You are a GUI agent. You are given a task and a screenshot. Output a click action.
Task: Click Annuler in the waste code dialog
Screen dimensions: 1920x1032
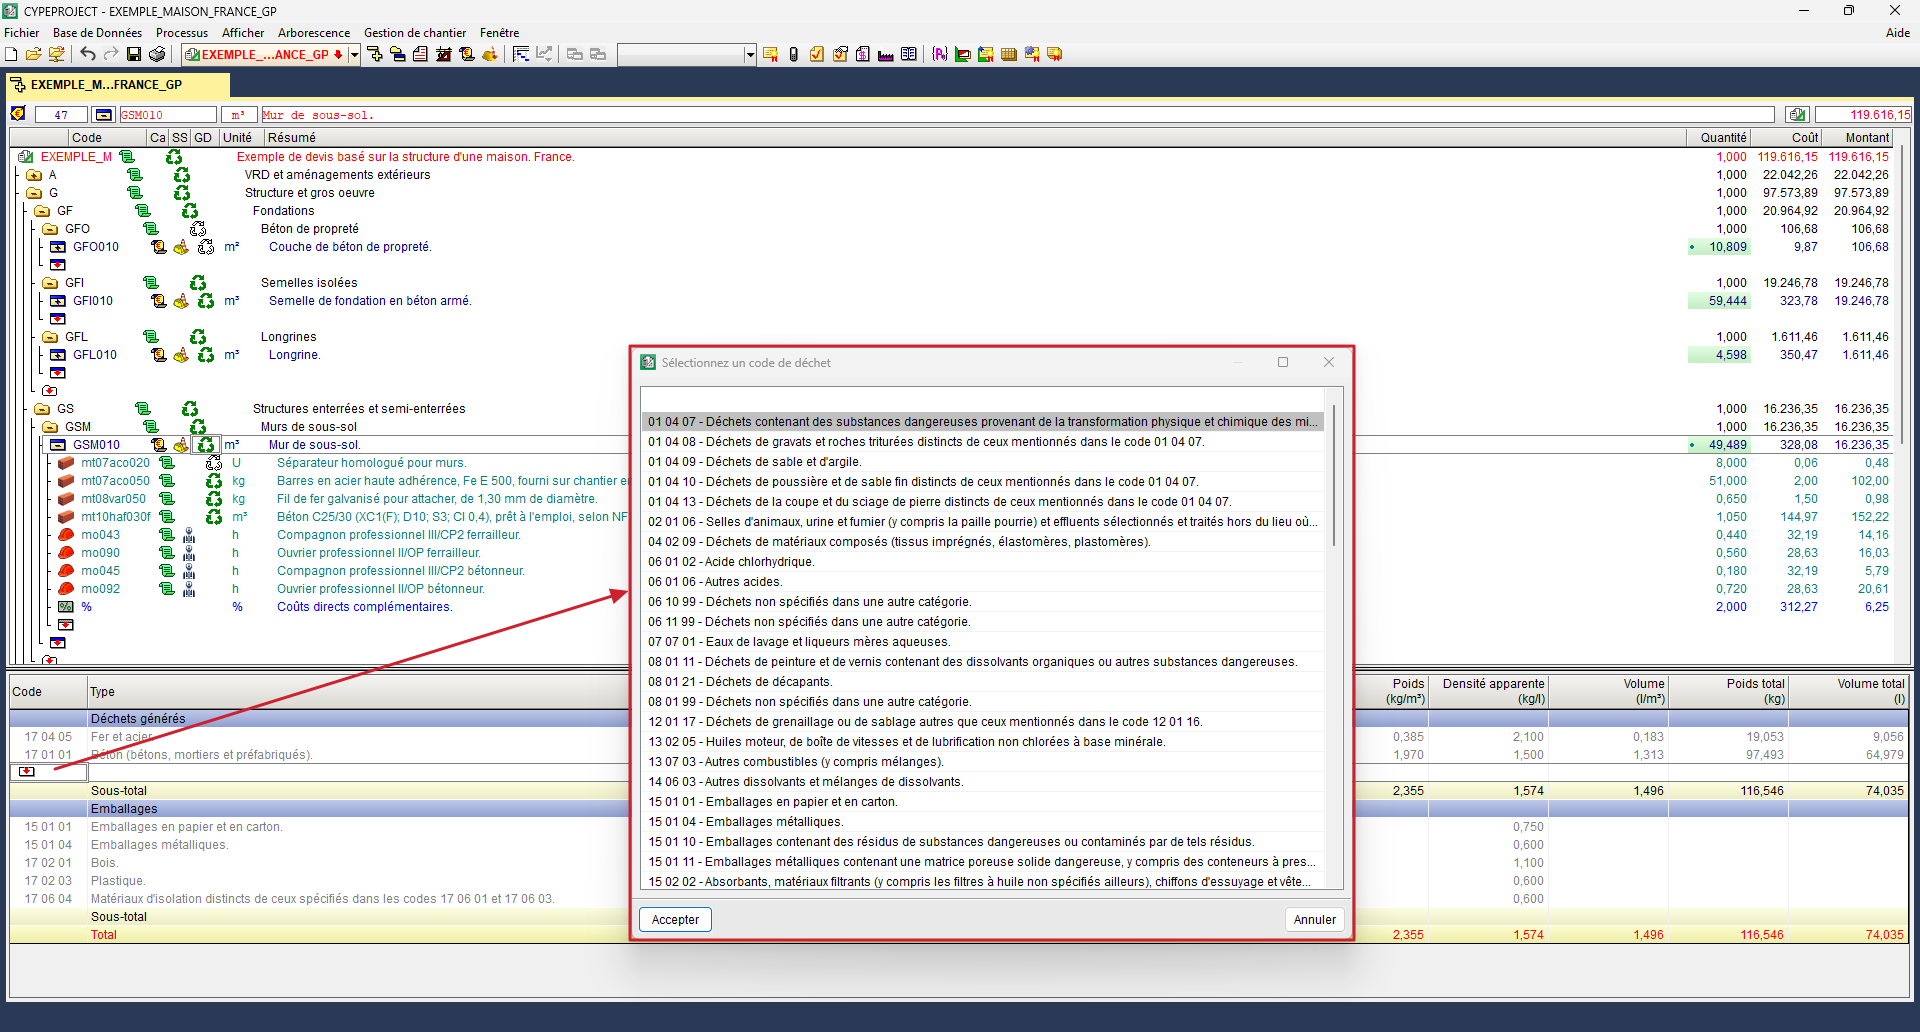(1314, 920)
